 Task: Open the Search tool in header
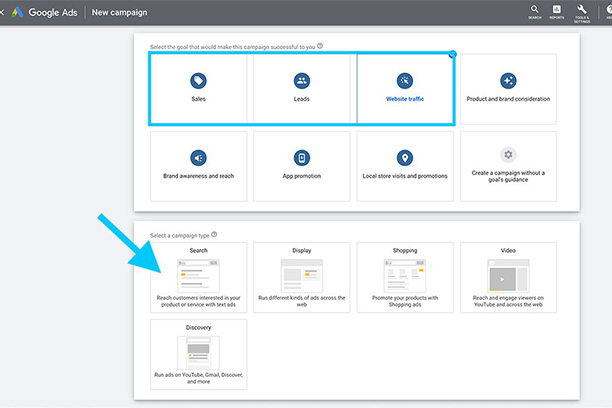point(535,12)
